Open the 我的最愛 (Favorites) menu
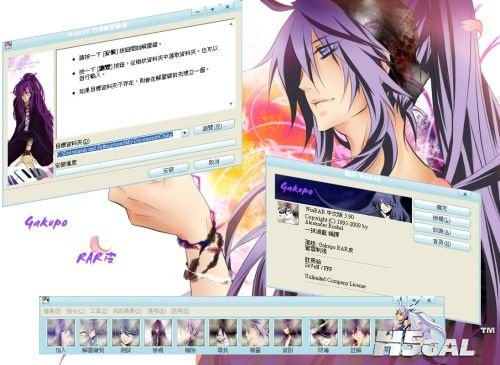The image size is (500, 365). (127, 311)
